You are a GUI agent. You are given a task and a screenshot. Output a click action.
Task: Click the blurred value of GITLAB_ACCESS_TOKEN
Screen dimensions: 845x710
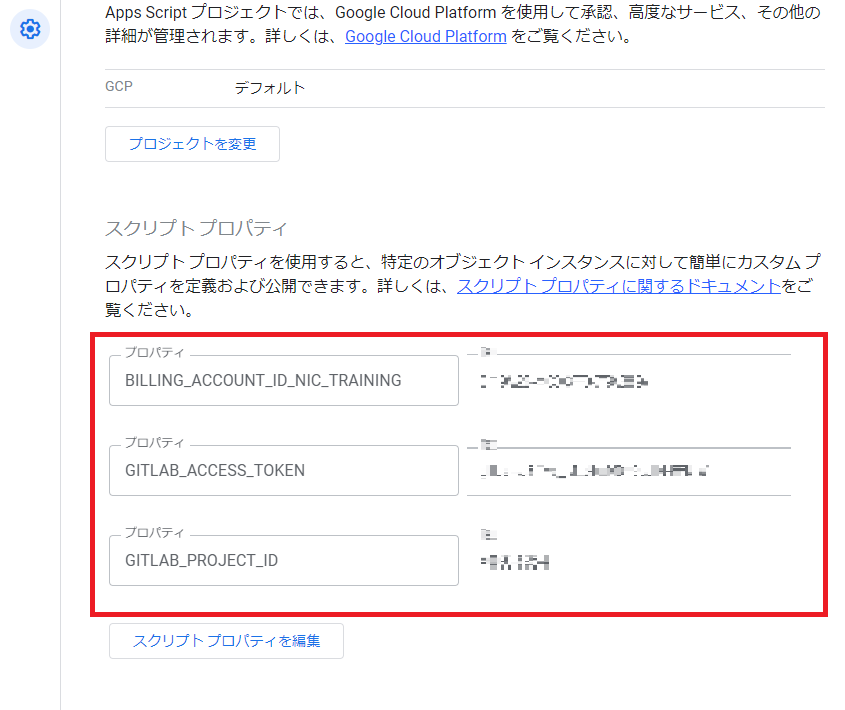tap(594, 471)
